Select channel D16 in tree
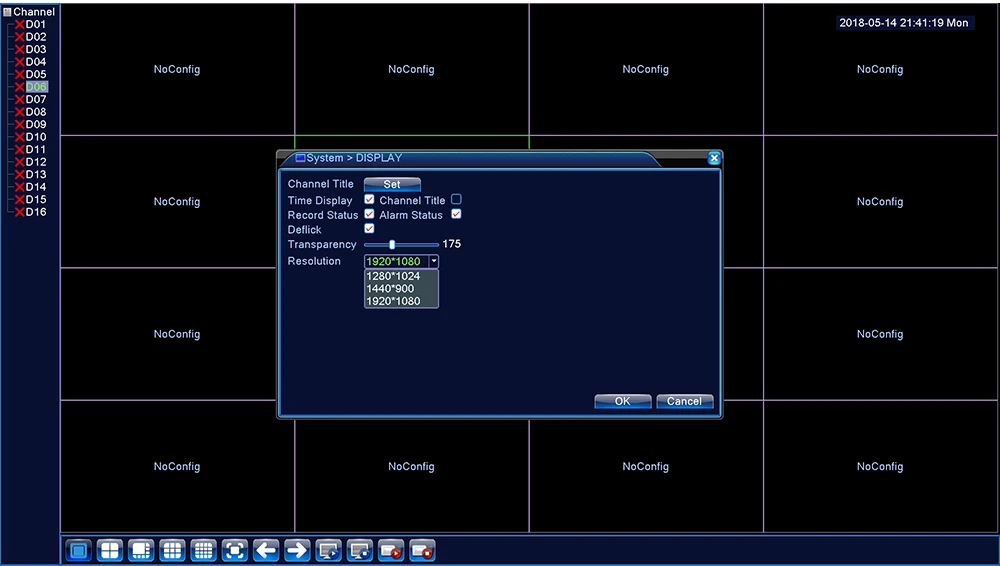Image resolution: width=1000 pixels, height=566 pixels. [36, 212]
